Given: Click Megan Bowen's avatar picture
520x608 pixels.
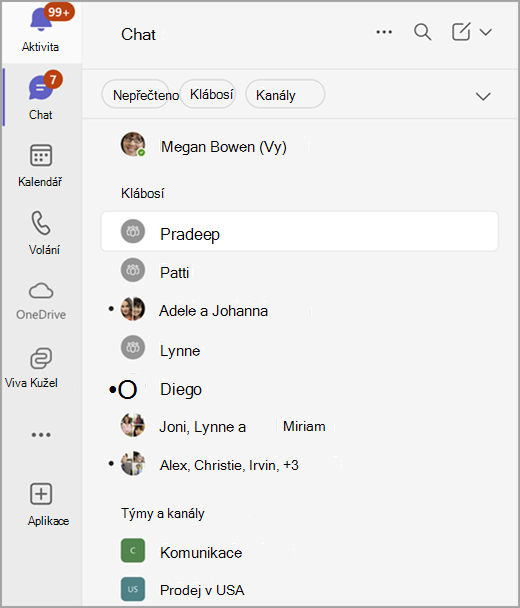Looking at the screenshot, I should point(133,144).
